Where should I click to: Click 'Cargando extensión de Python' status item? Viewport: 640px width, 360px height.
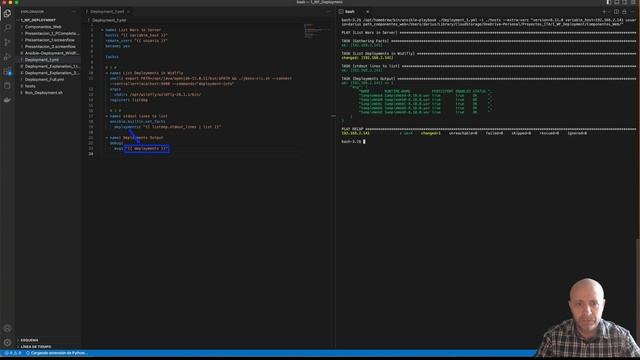pos(56,353)
